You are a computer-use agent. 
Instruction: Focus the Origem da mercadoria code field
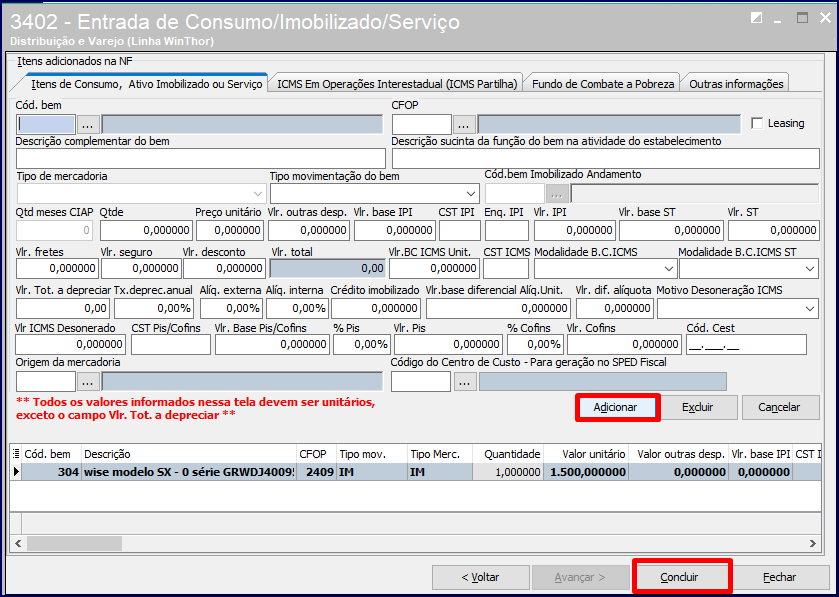46,382
